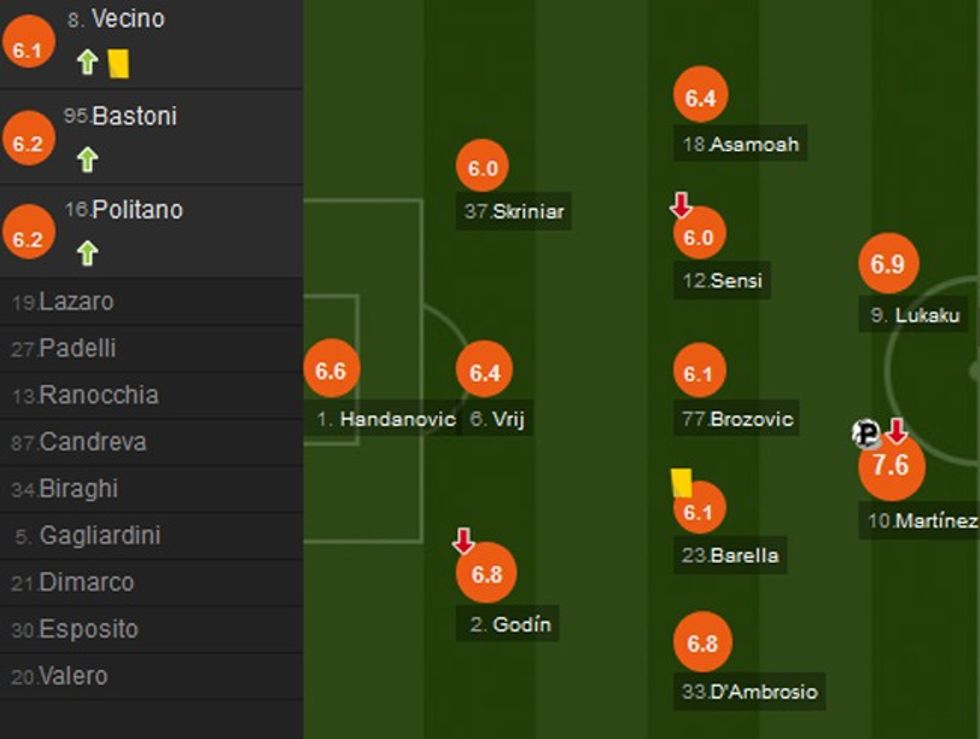This screenshot has height=739, width=980.
Task: Click the penalty icon beside Martínez
Action: 866,434
